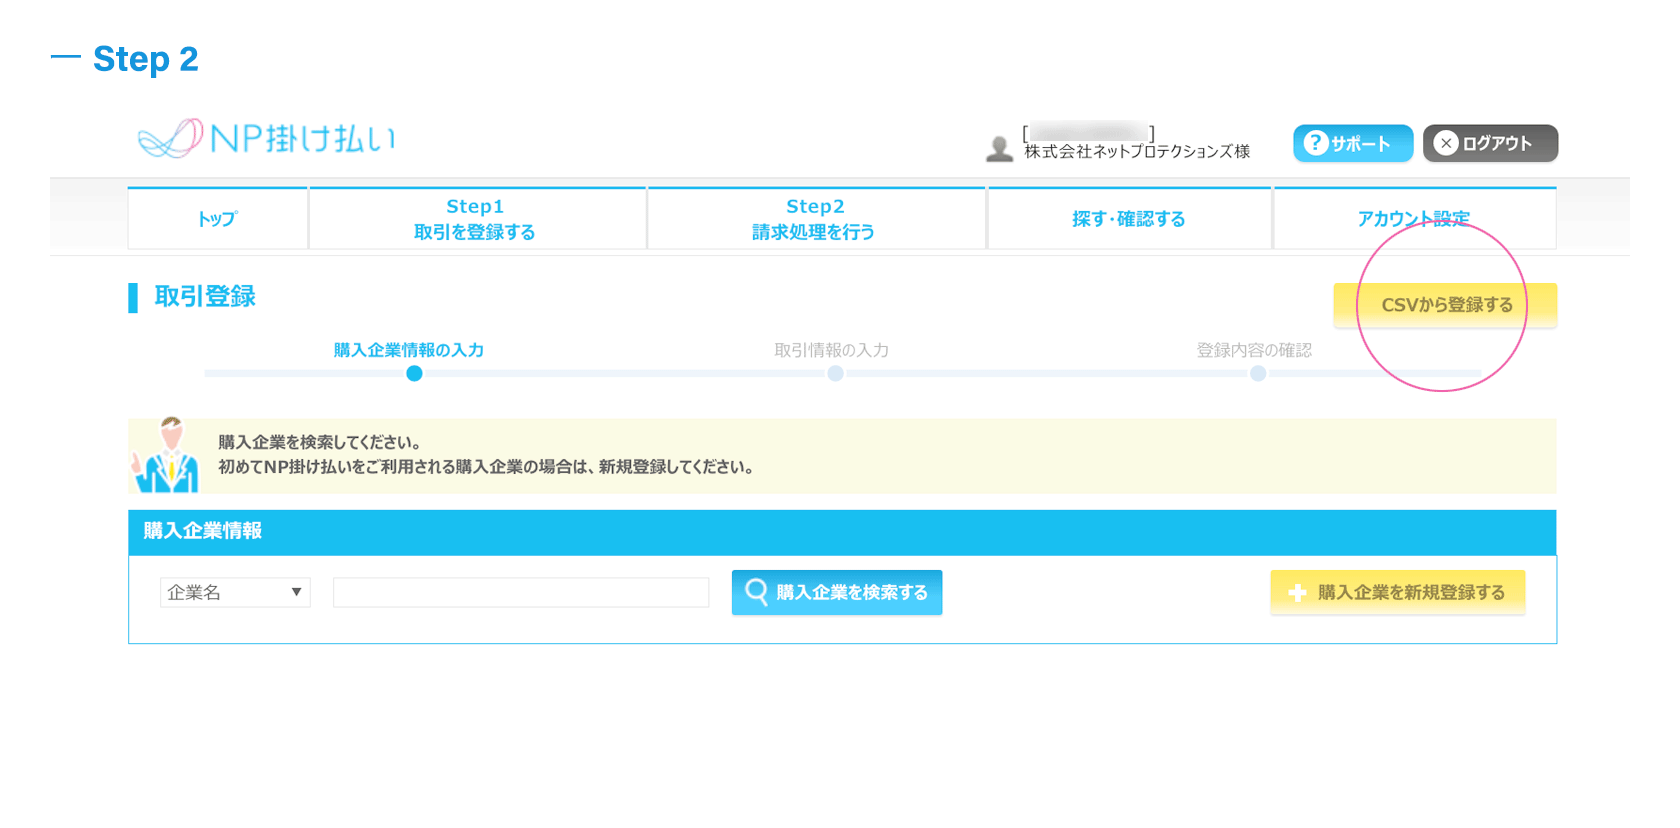This screenshot has width=1680, height=828.
Task: Click the question mark support icon
Action: pyautogui.click(x=1316, y=143)
